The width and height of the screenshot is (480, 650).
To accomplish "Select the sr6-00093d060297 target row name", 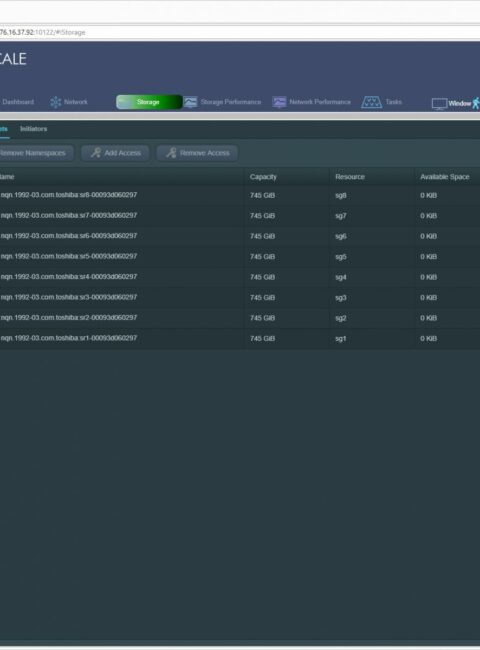I will click(x=69, y=235).
